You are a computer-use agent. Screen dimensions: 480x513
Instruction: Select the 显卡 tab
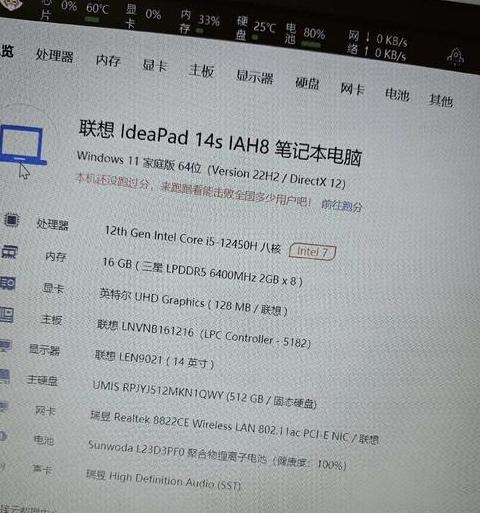(x=155, y=65)
